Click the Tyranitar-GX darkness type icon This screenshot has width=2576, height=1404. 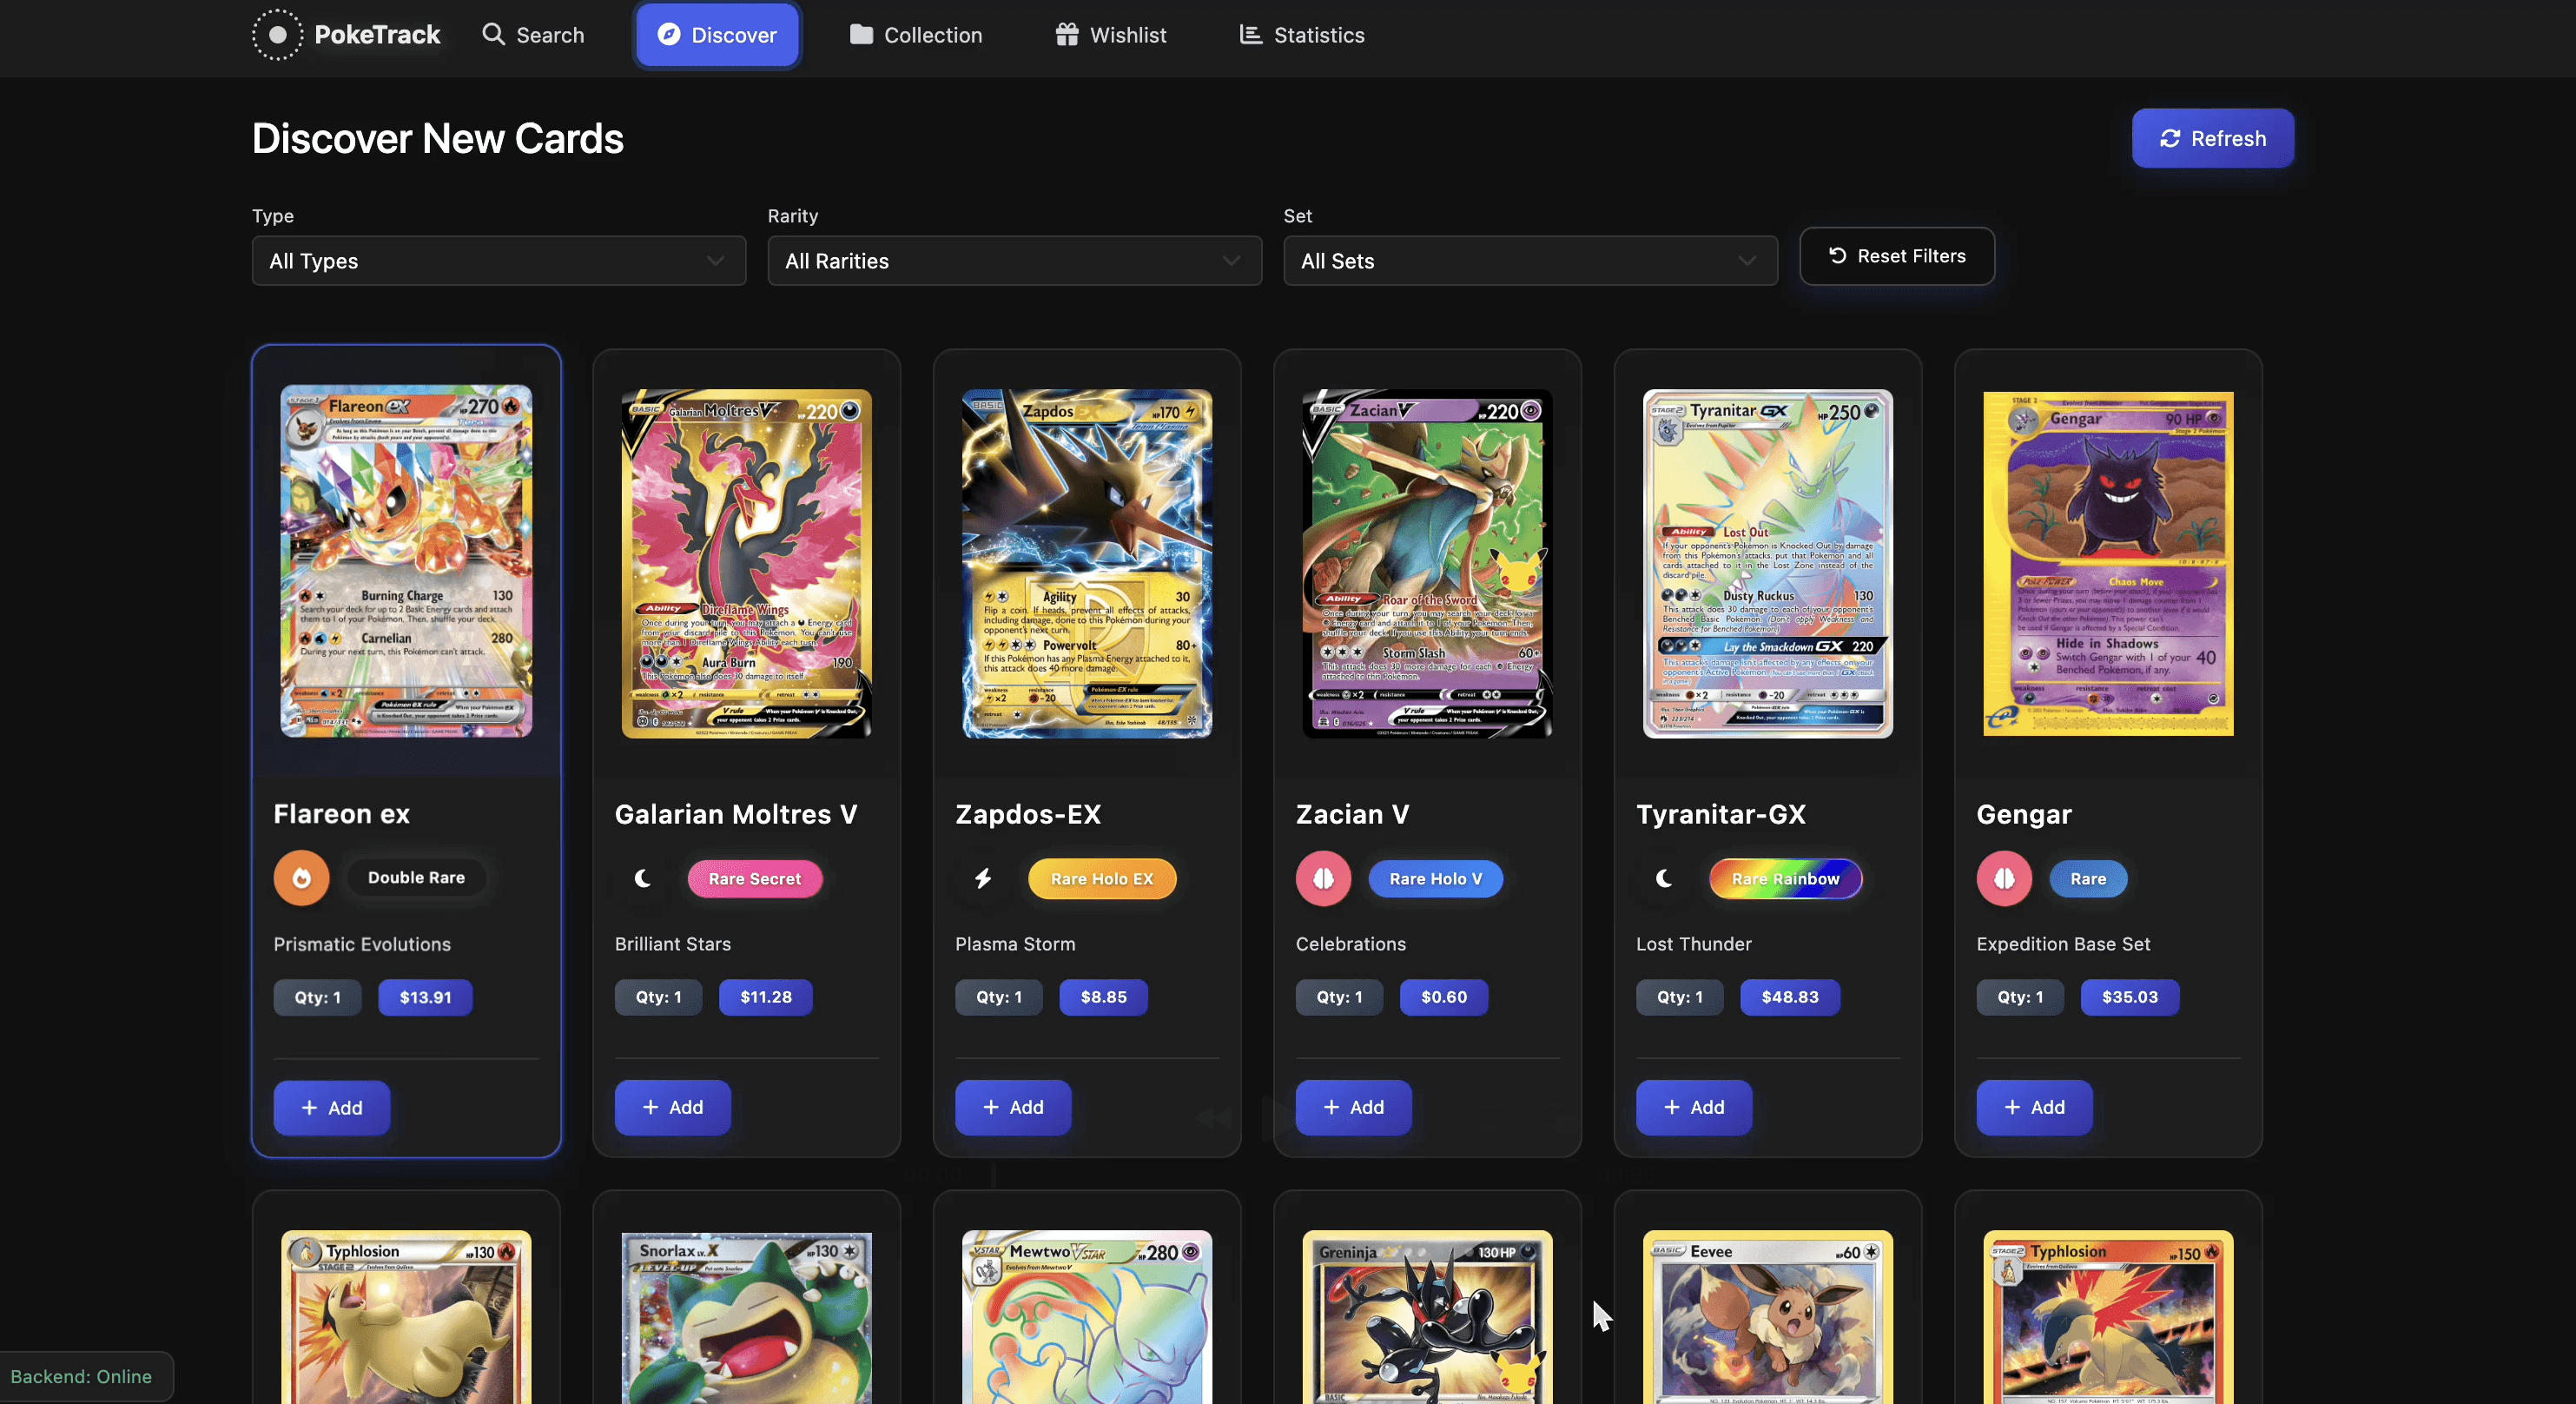pyautogui.click(x=1663, y=879)
